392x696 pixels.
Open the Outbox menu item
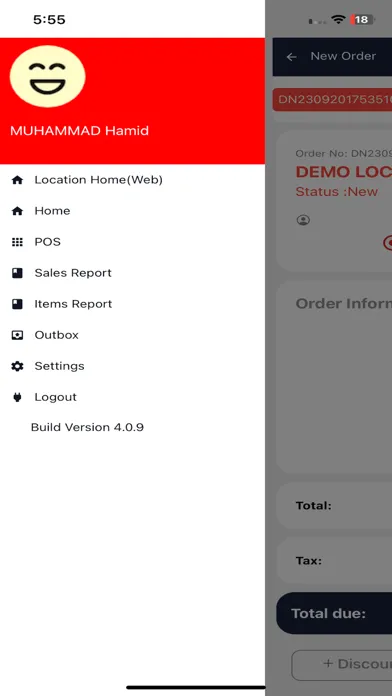coord(132,335)
